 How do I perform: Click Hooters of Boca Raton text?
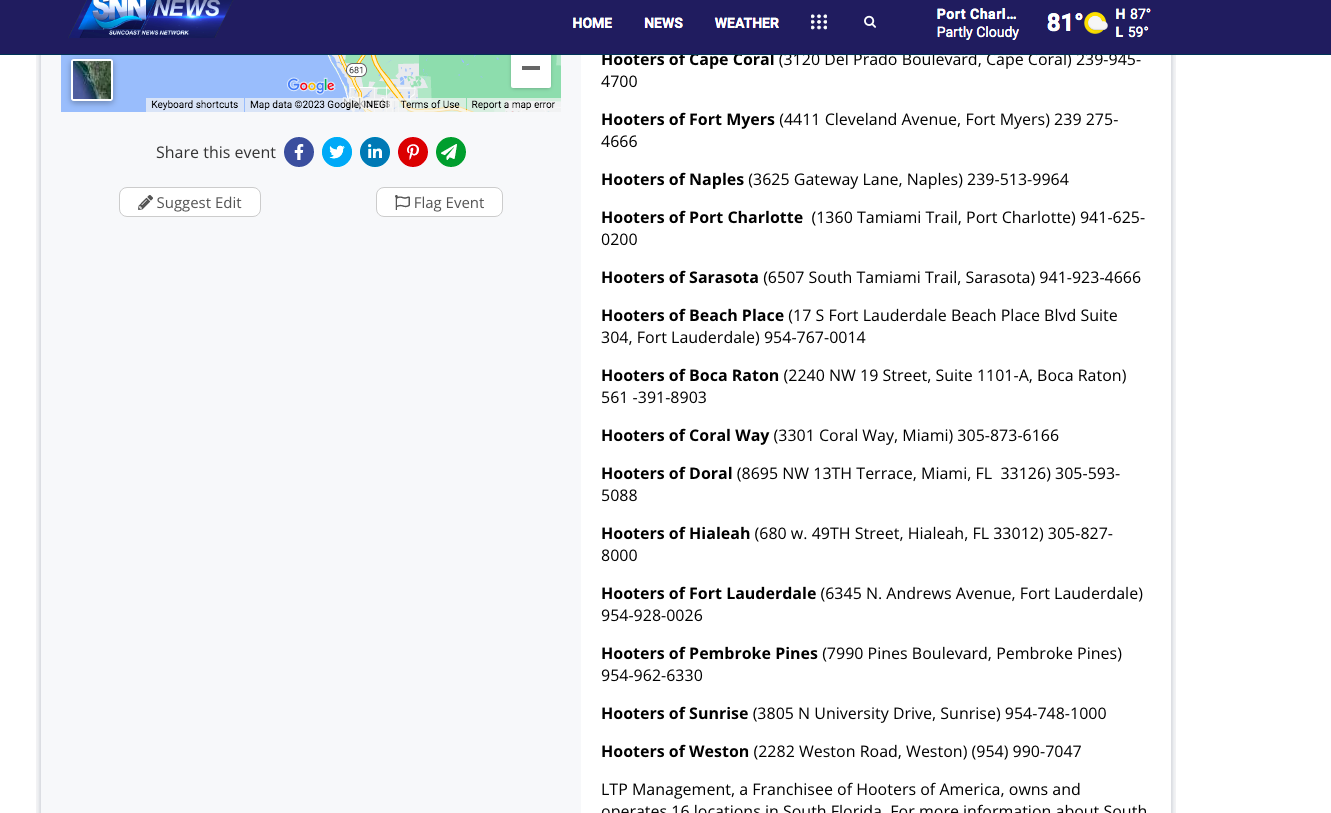(x=690, y=375)
